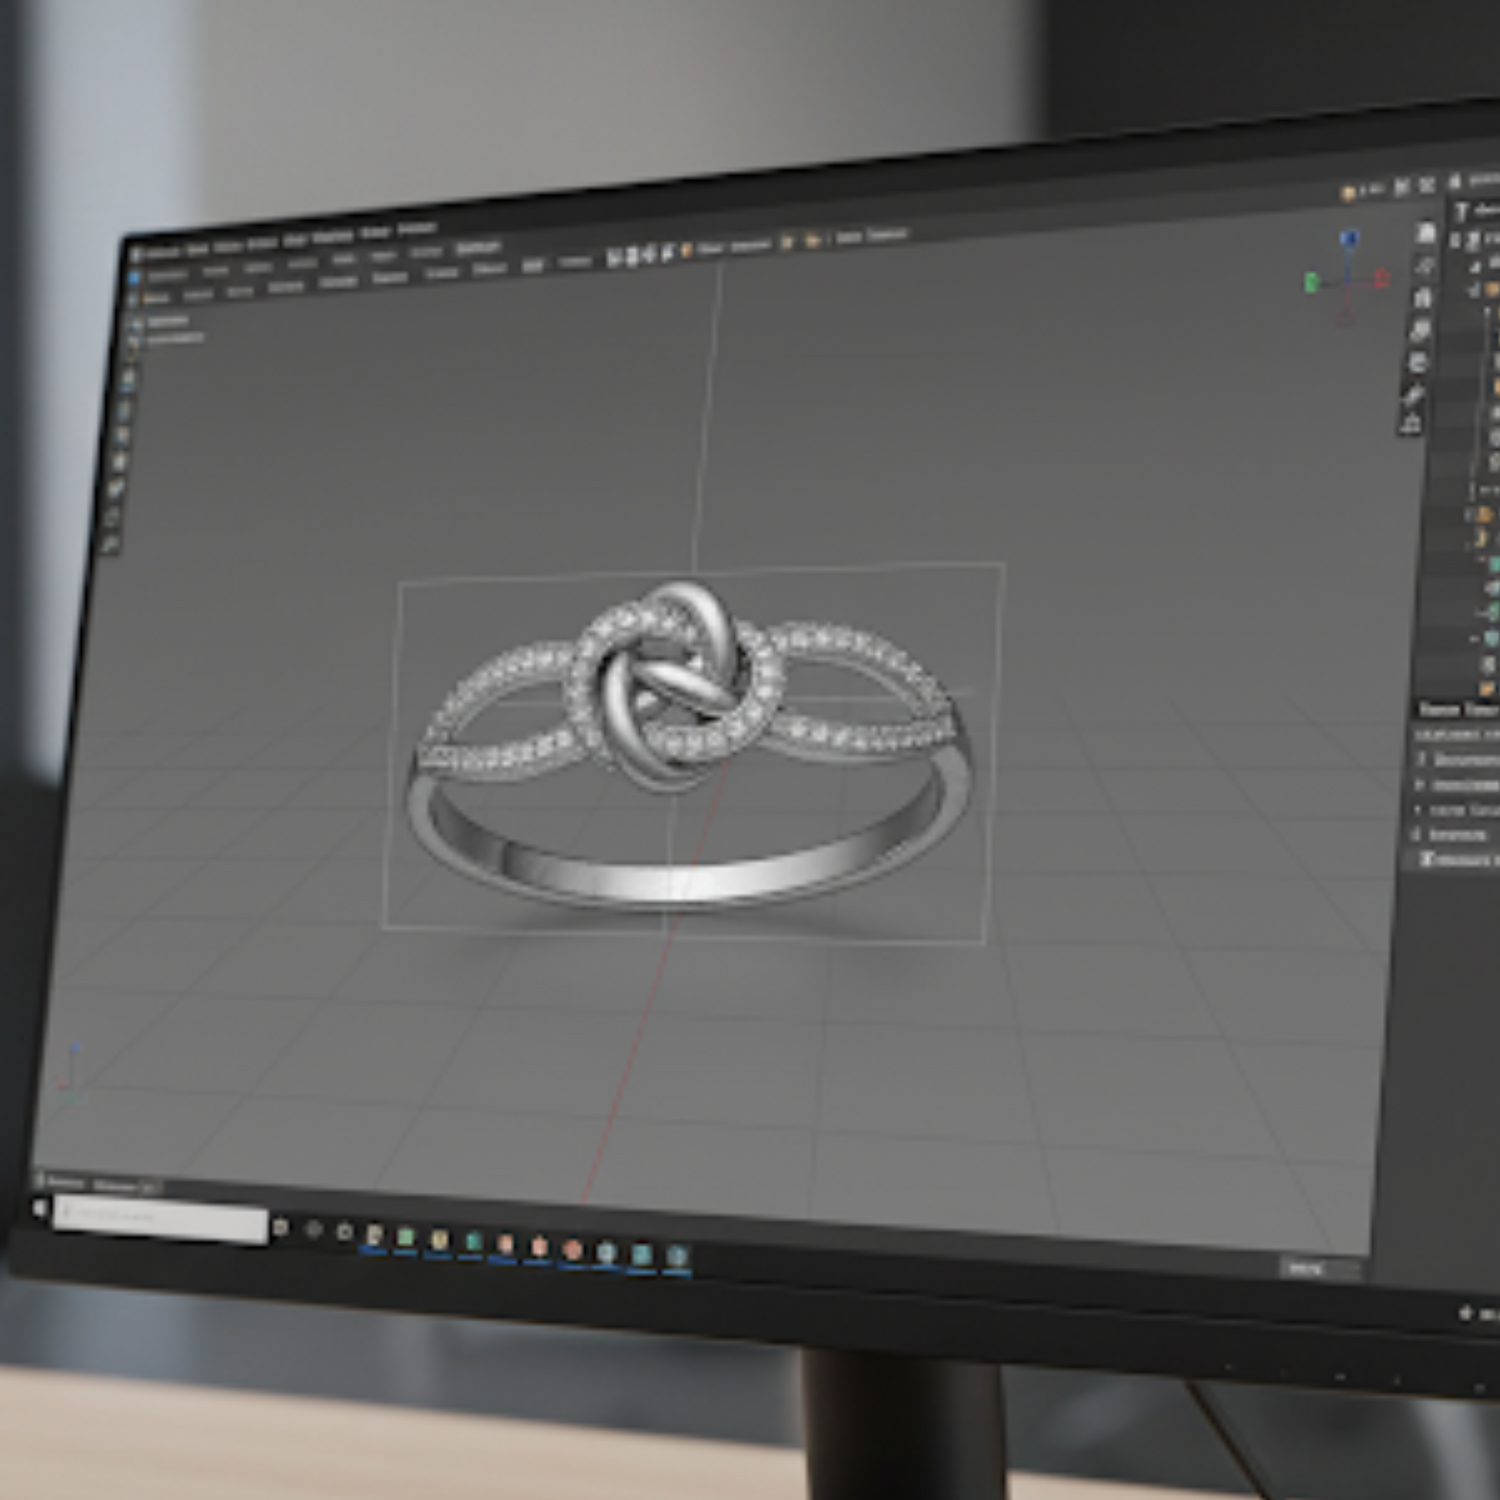1500x1500 pixels.
Task: Click the red X axis on navigation gizmo
Action: tap(1382, 278)
